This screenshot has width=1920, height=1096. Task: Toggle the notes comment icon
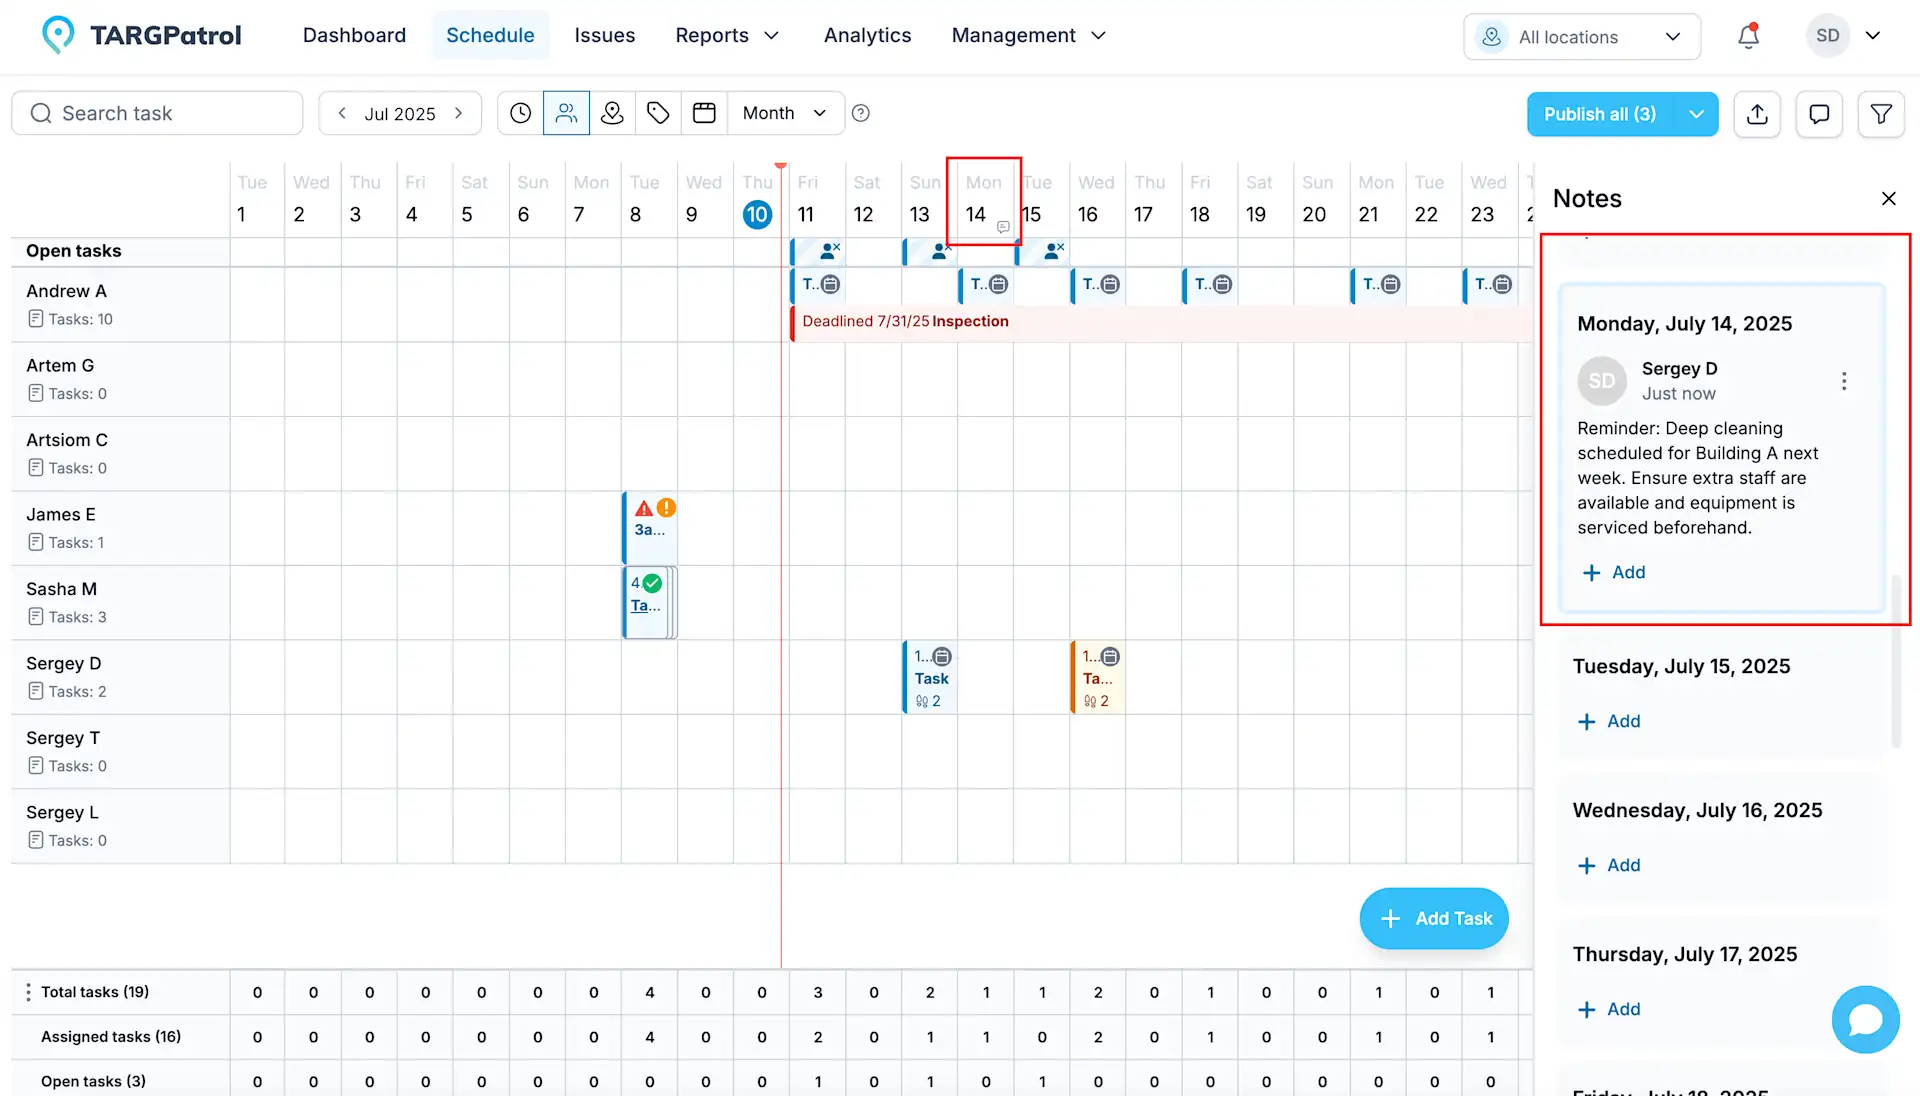pyautogui.click(x=1819, y=114)
